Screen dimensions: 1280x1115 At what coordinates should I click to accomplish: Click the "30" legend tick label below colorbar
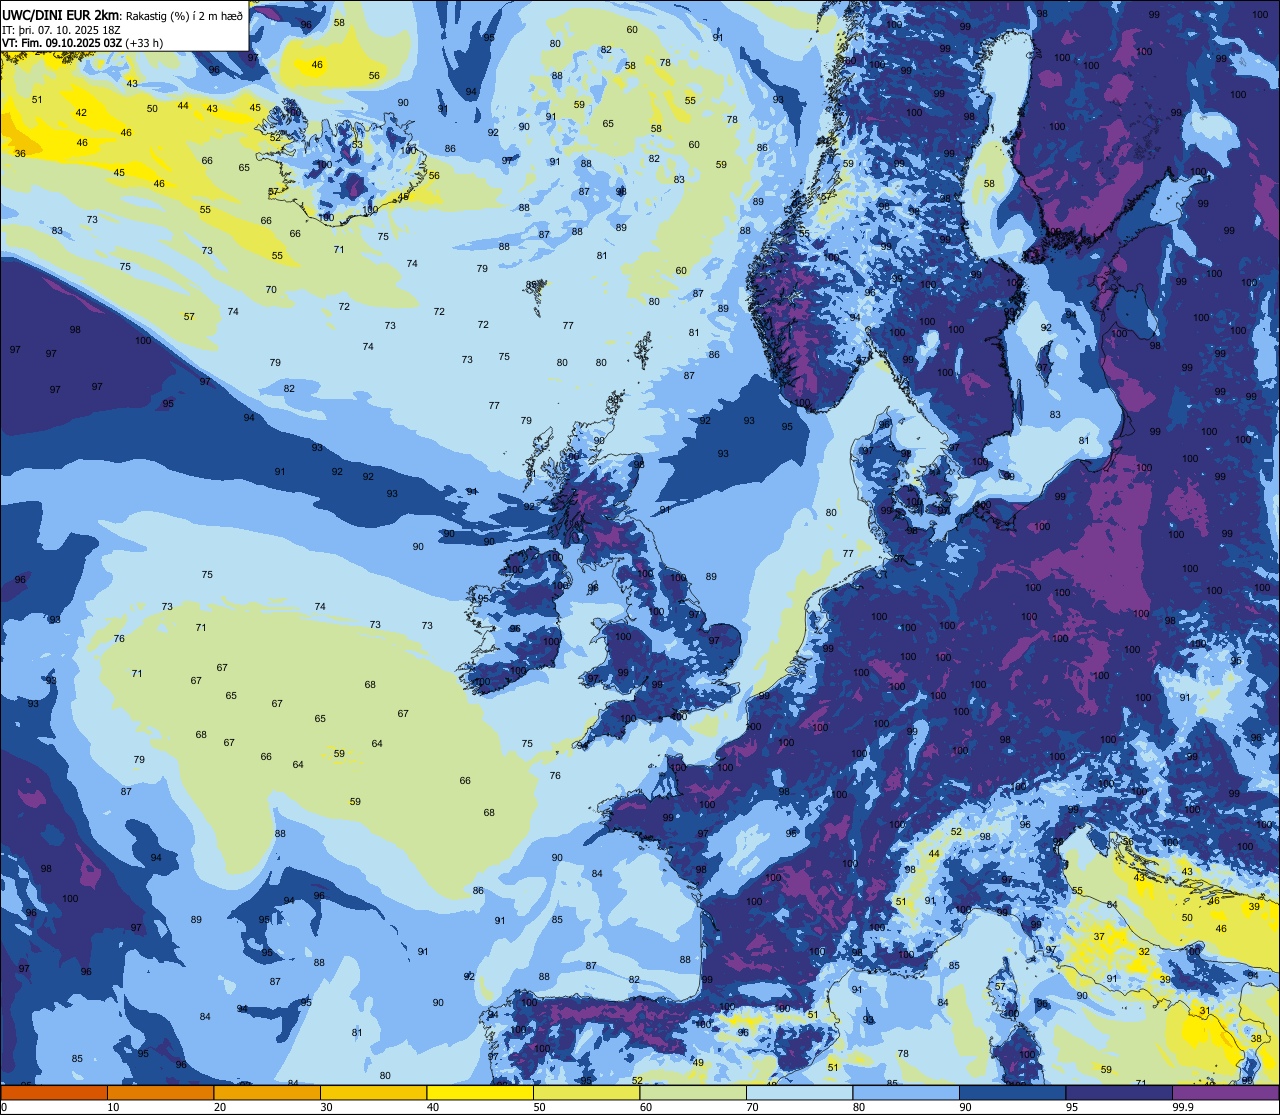click(x=326, y=1107)
